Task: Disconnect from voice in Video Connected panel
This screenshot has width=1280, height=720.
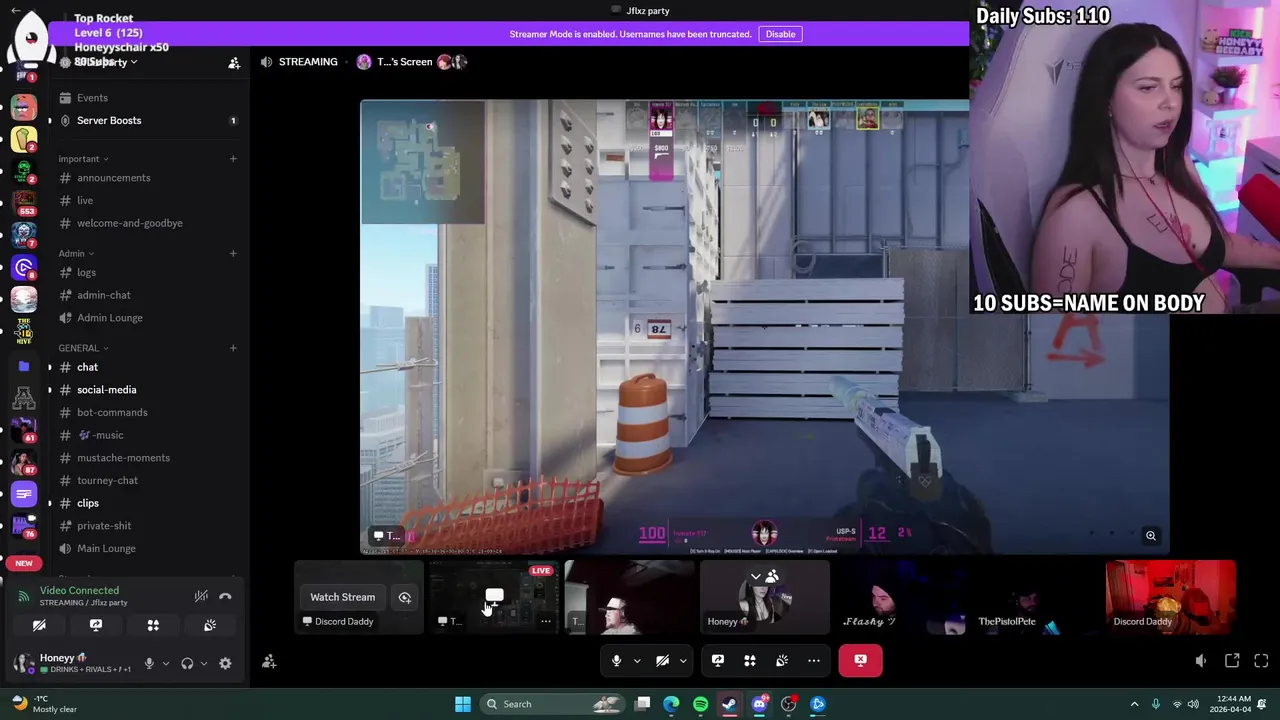Action: tap(225, 596)
